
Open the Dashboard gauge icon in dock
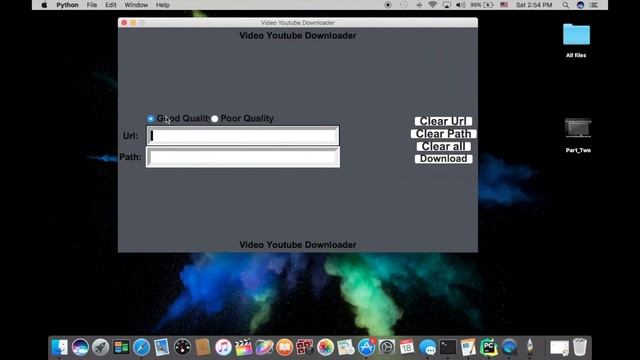pos(182,347)
